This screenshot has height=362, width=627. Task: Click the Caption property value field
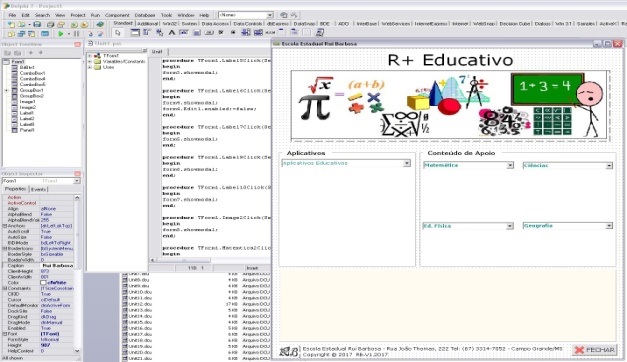point(57,266)
